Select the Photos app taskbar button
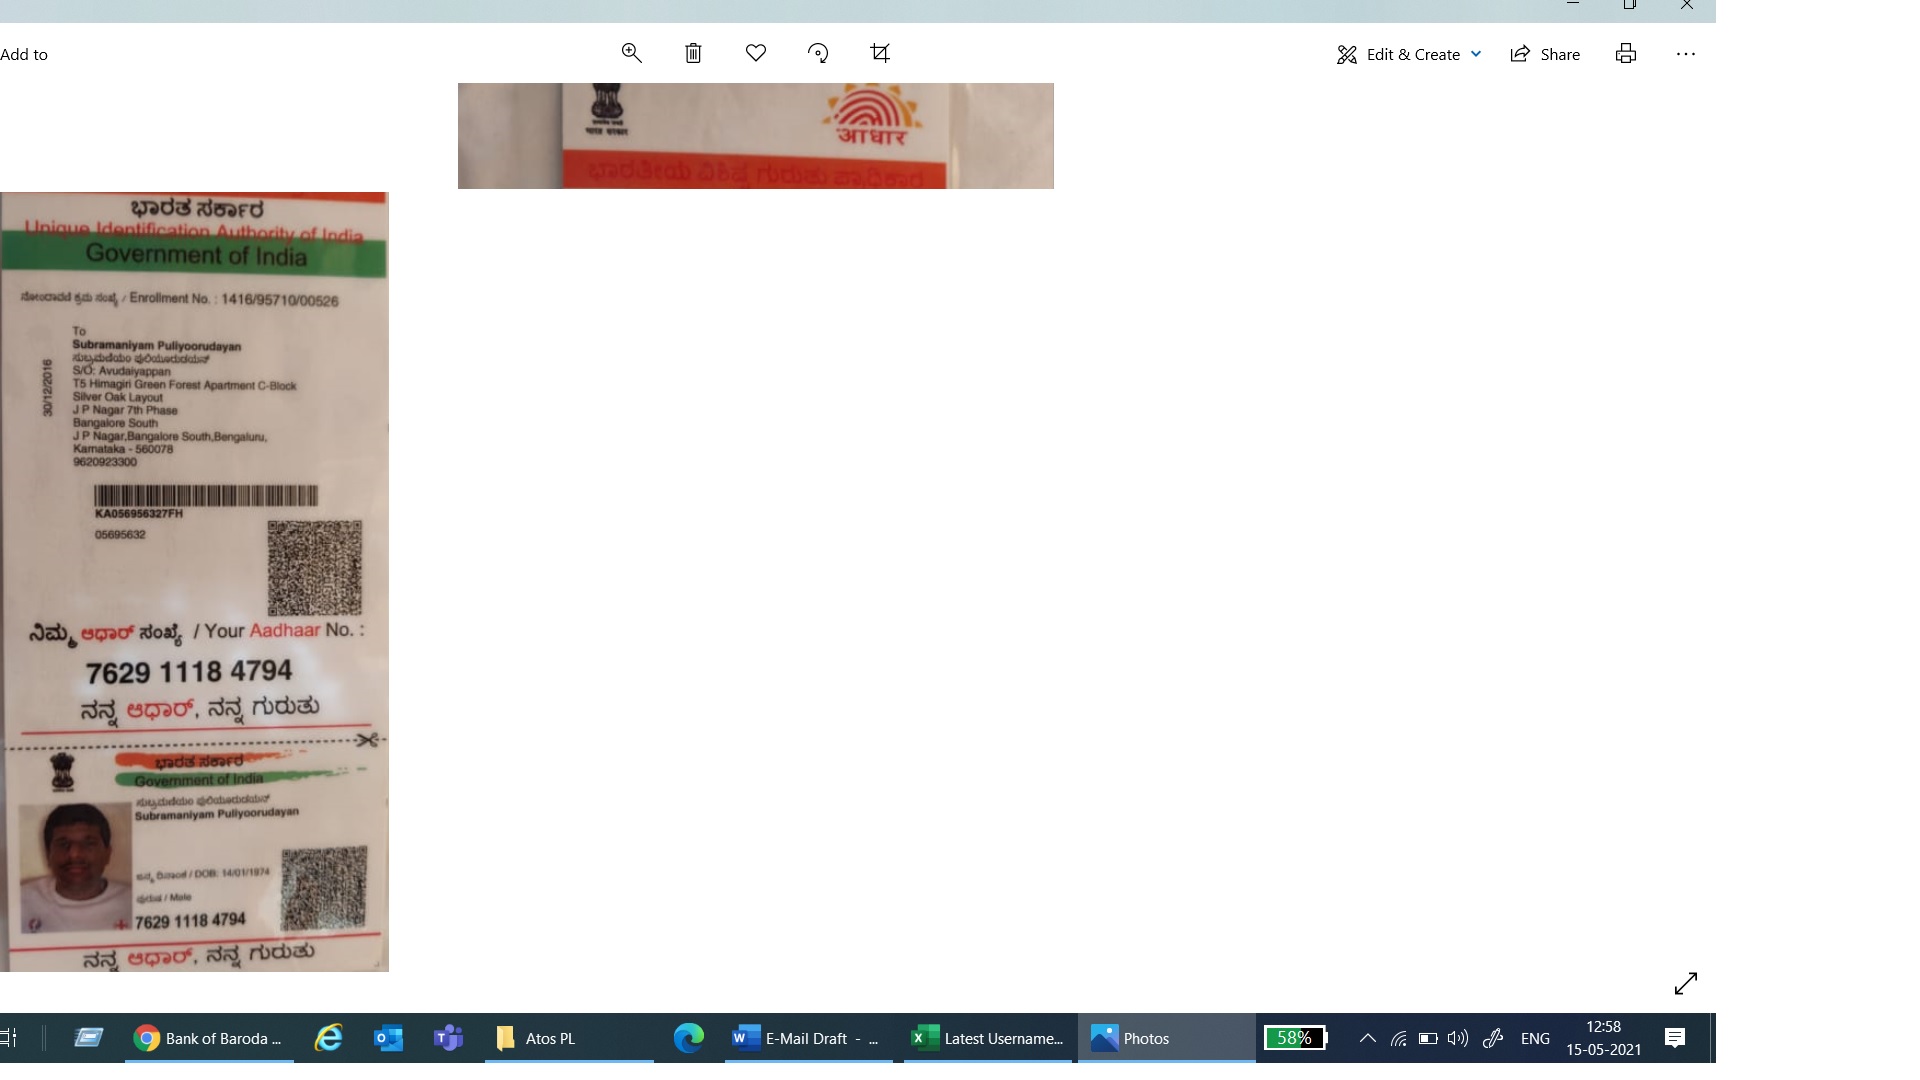Screen dimensions: 1920x1080 click(1166, 1038)
